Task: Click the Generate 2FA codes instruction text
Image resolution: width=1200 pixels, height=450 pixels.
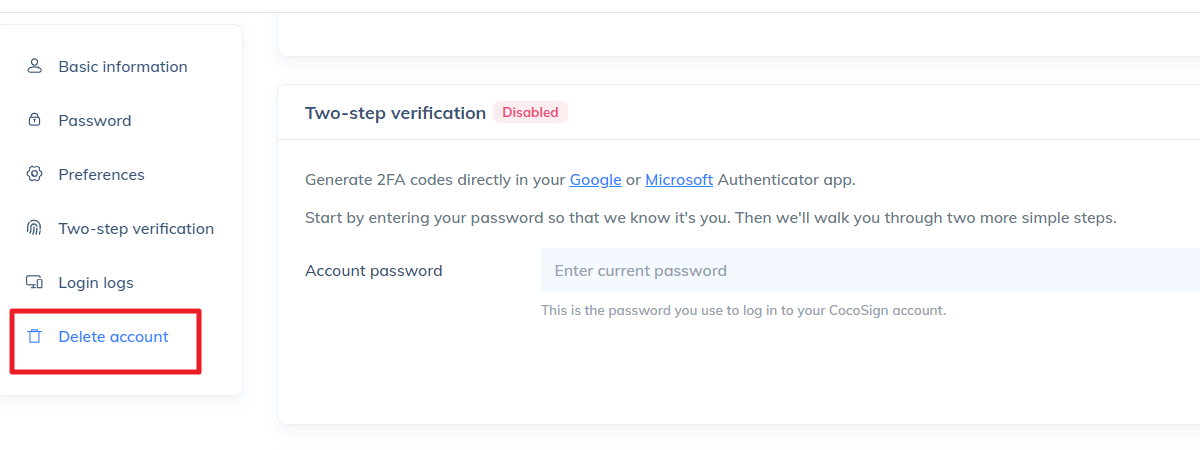Action: 435,180
